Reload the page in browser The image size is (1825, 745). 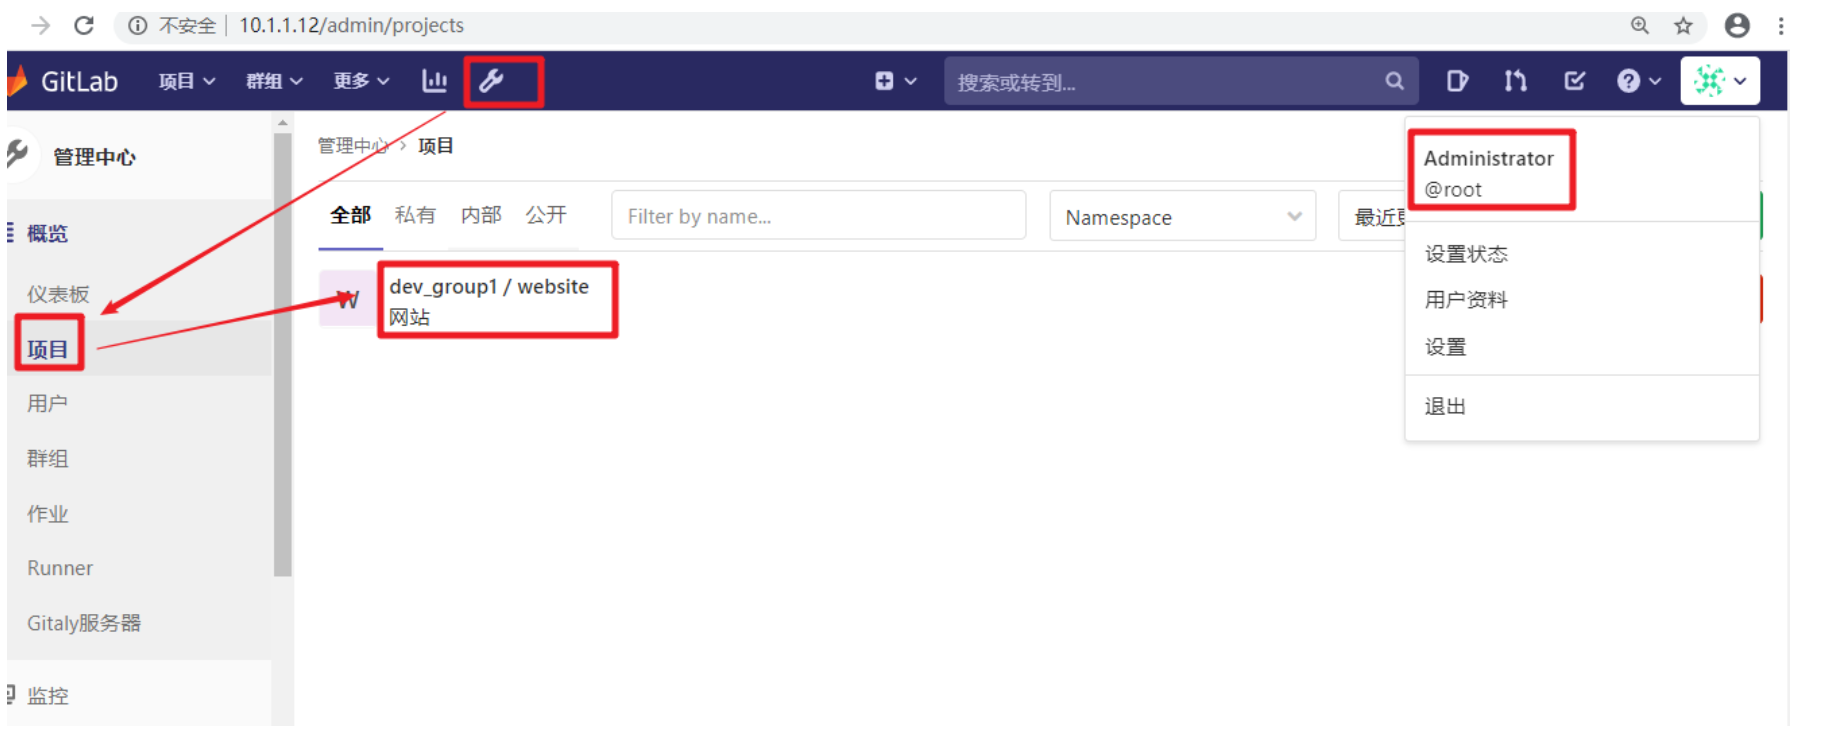[84, 25]
